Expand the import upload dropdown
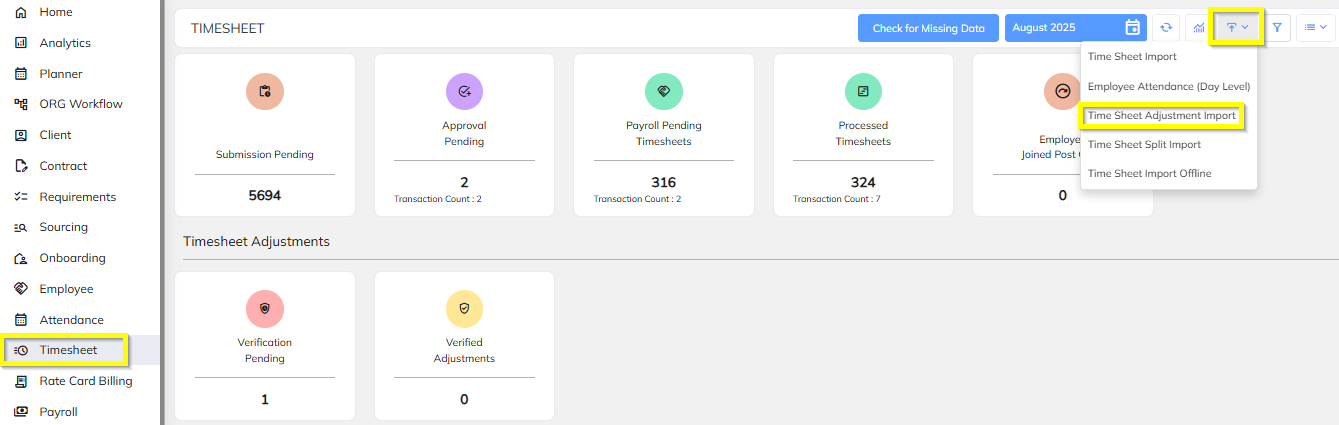Viewport: 1339px width, 425px height. coord(1237,28)
